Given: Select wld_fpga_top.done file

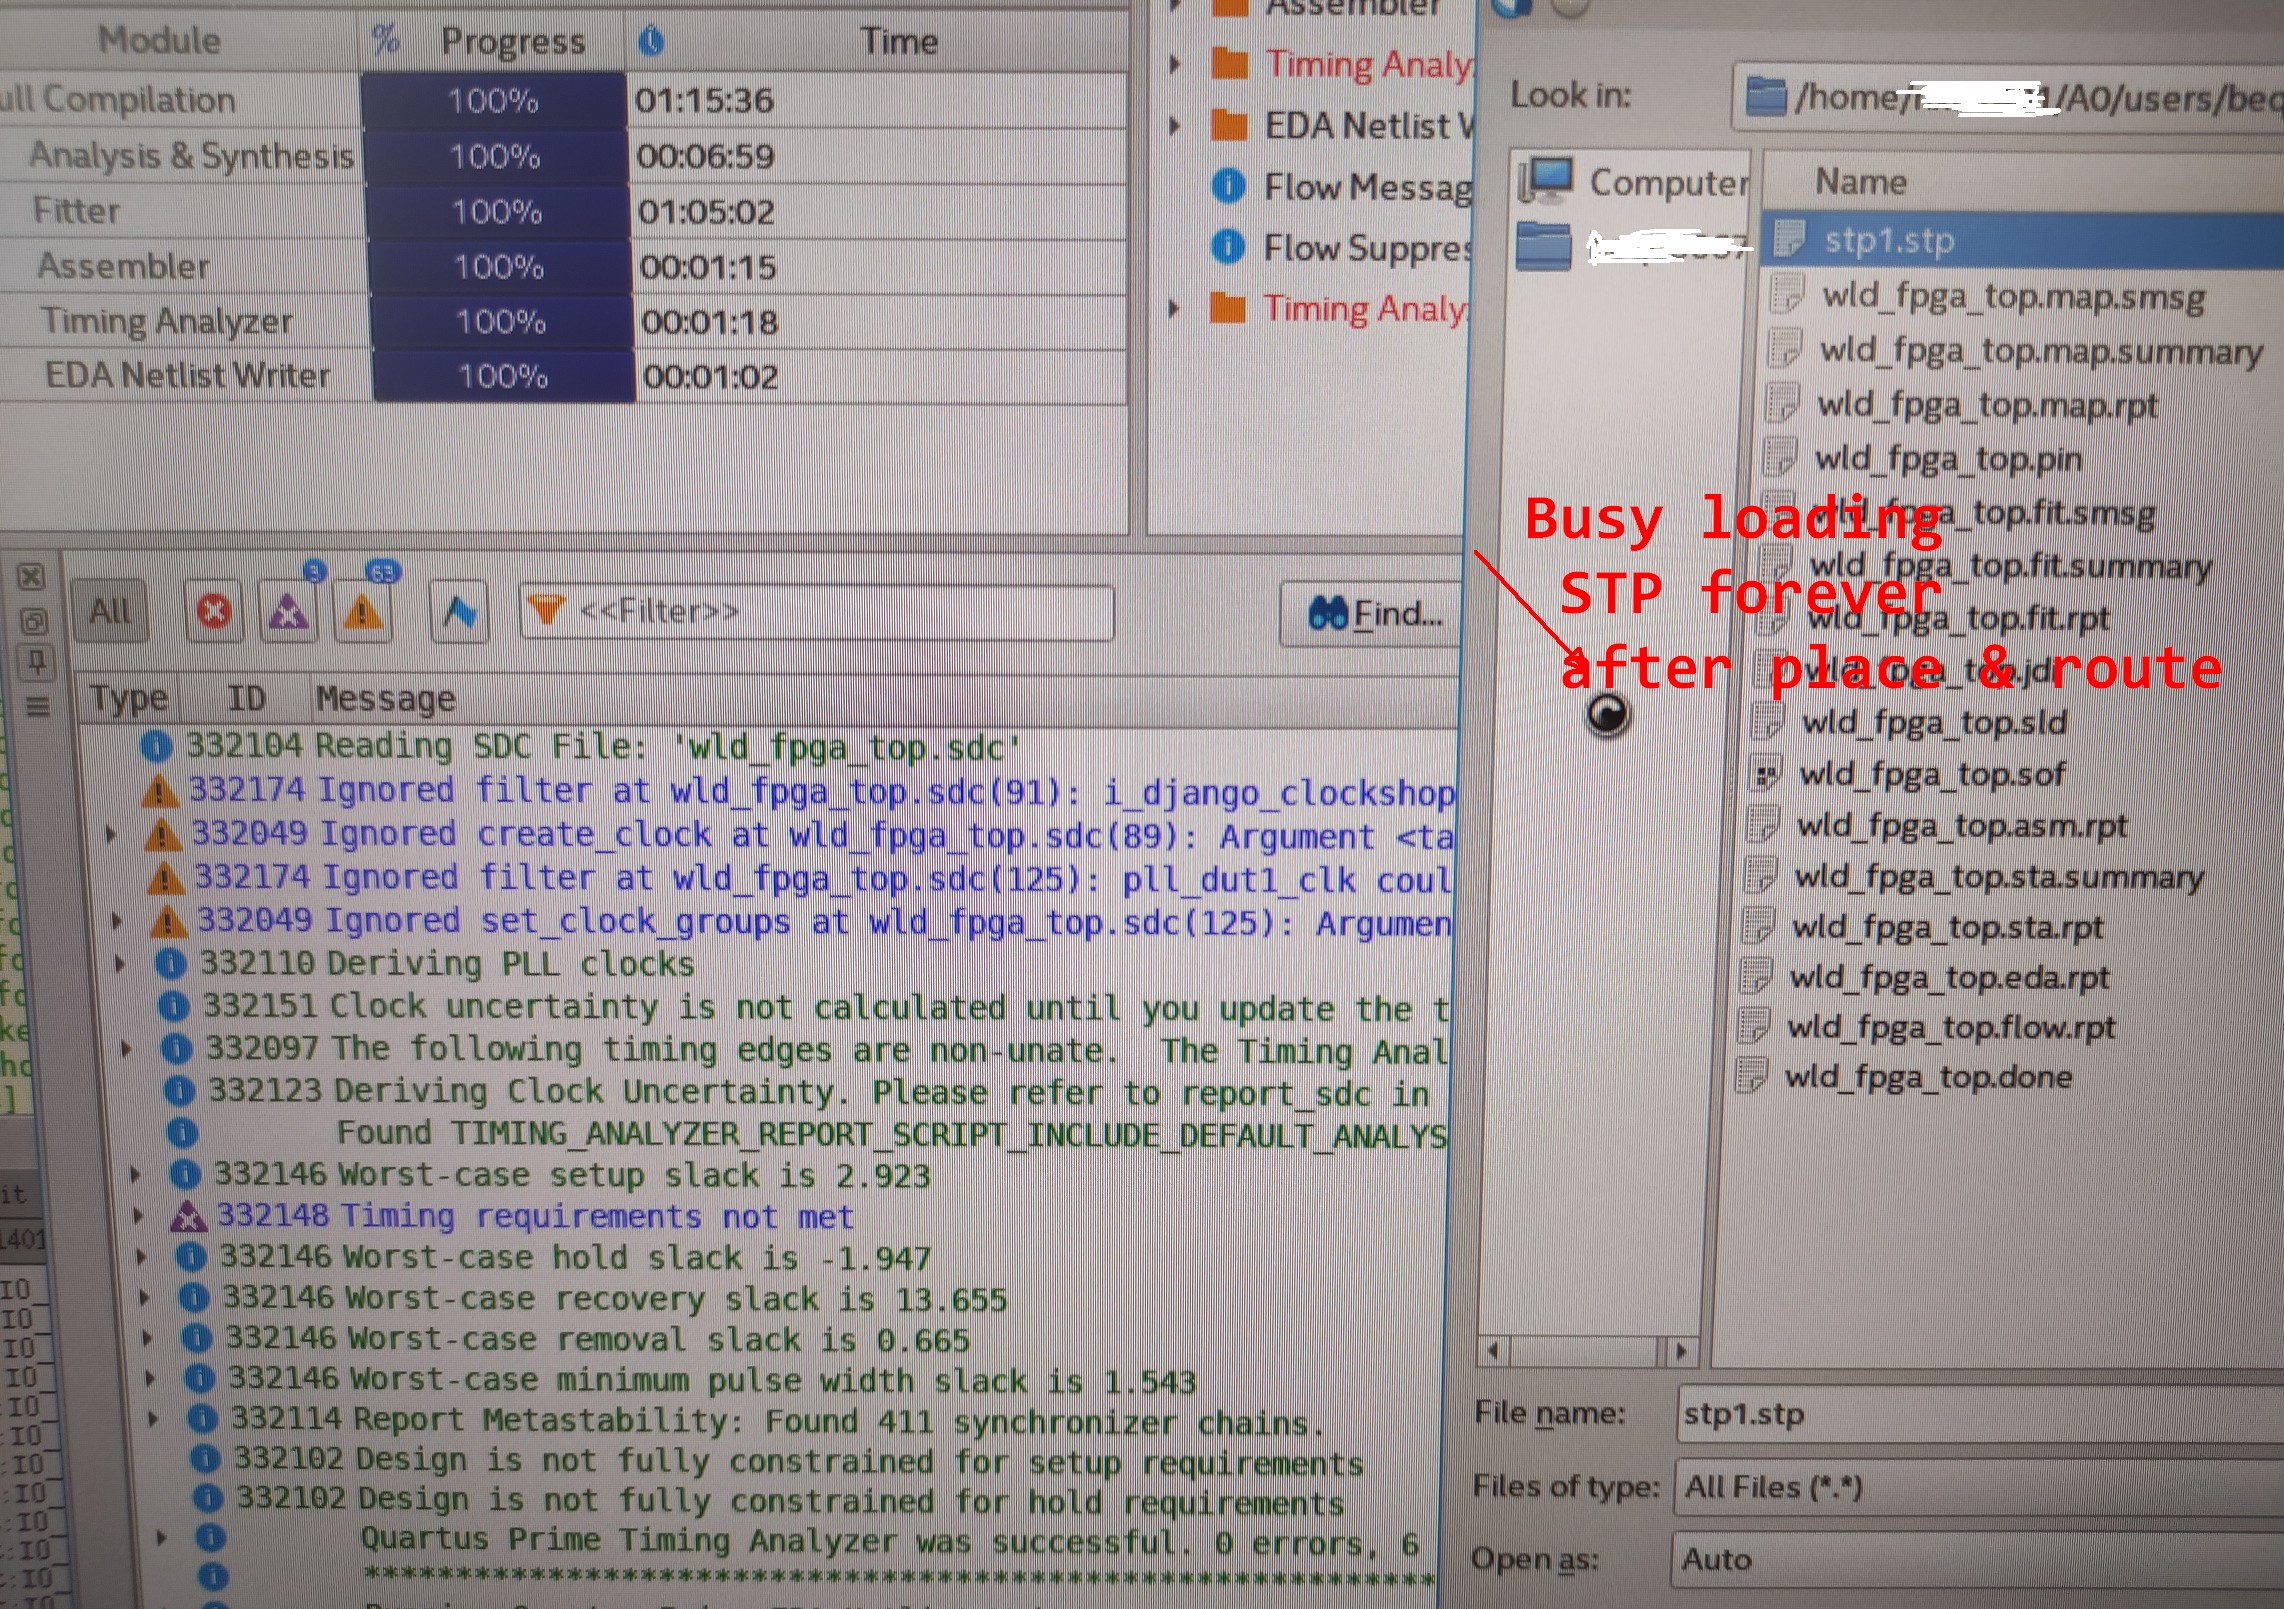Looking at the screenshot, I should pyautogui.click(x=1928, y=1077).
